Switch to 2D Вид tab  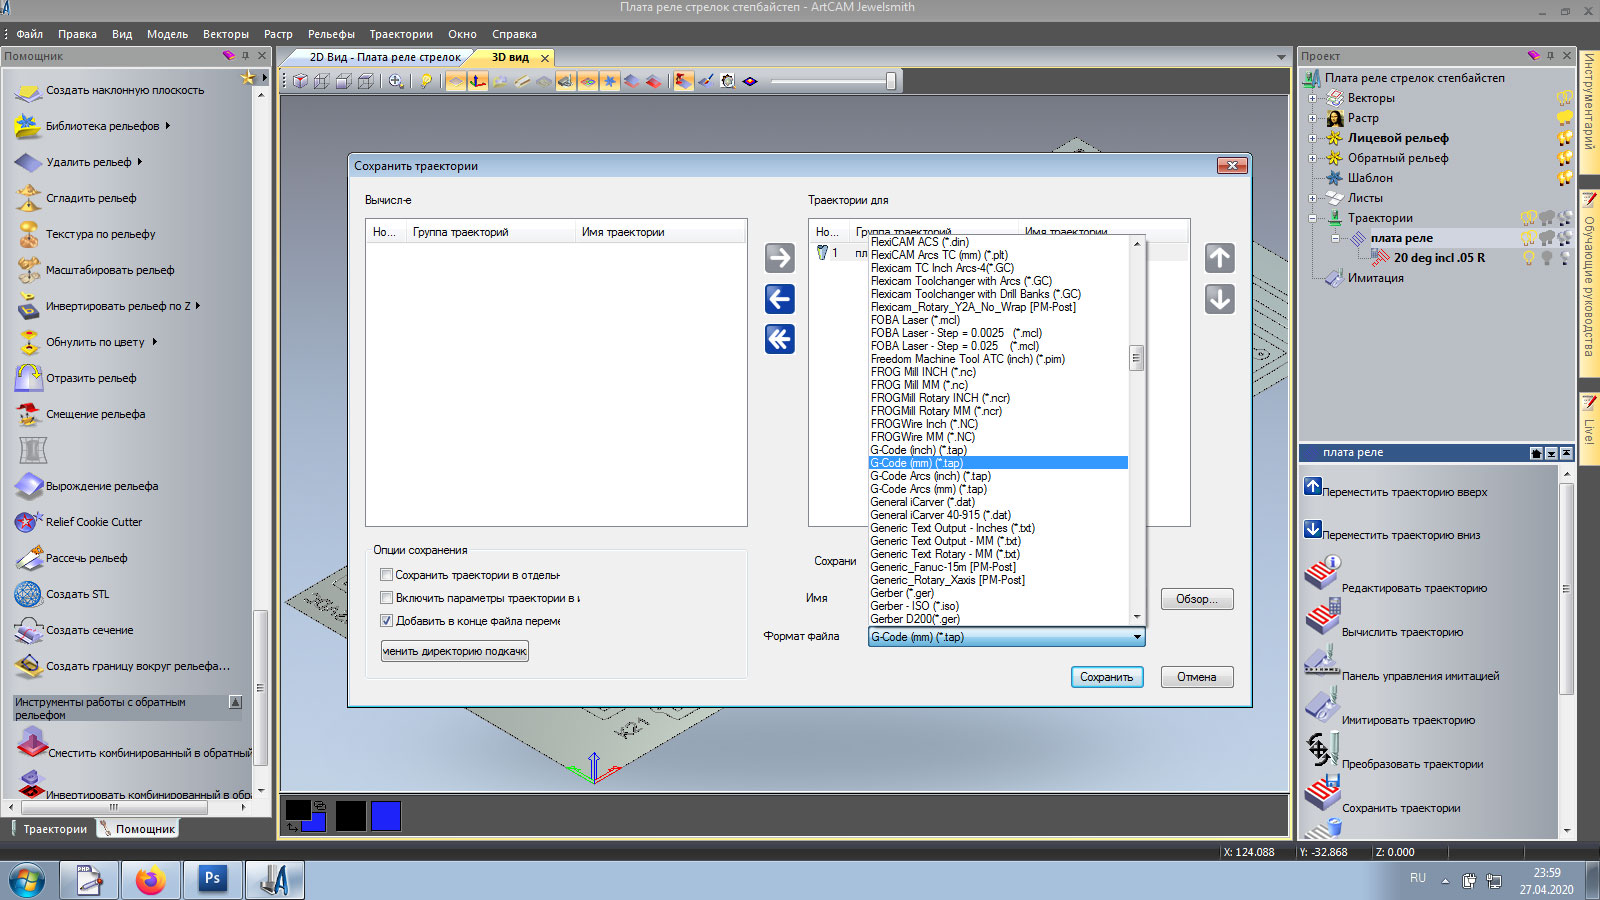(x=384, y=57)
